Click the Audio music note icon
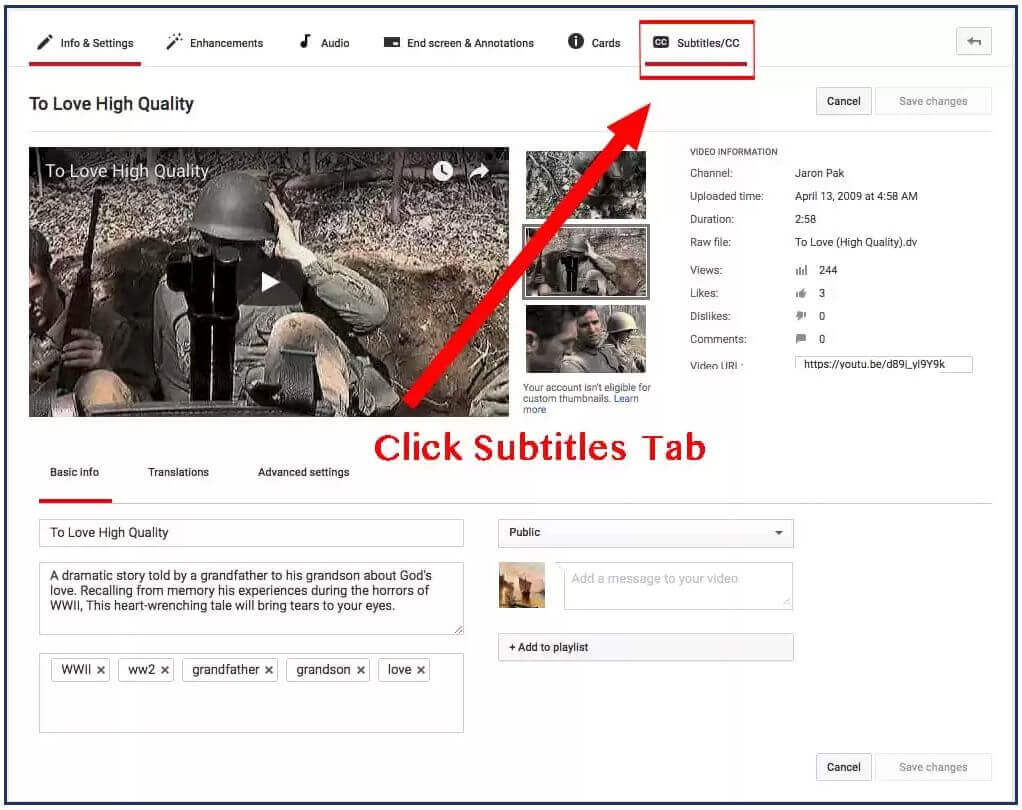 coord(308,42)
